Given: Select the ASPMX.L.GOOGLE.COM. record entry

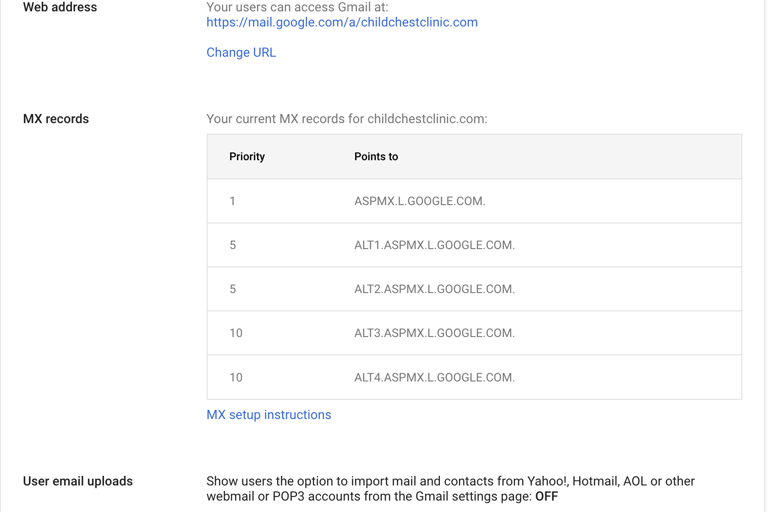Looking at the screenshot, I should [x=419, y=201].
